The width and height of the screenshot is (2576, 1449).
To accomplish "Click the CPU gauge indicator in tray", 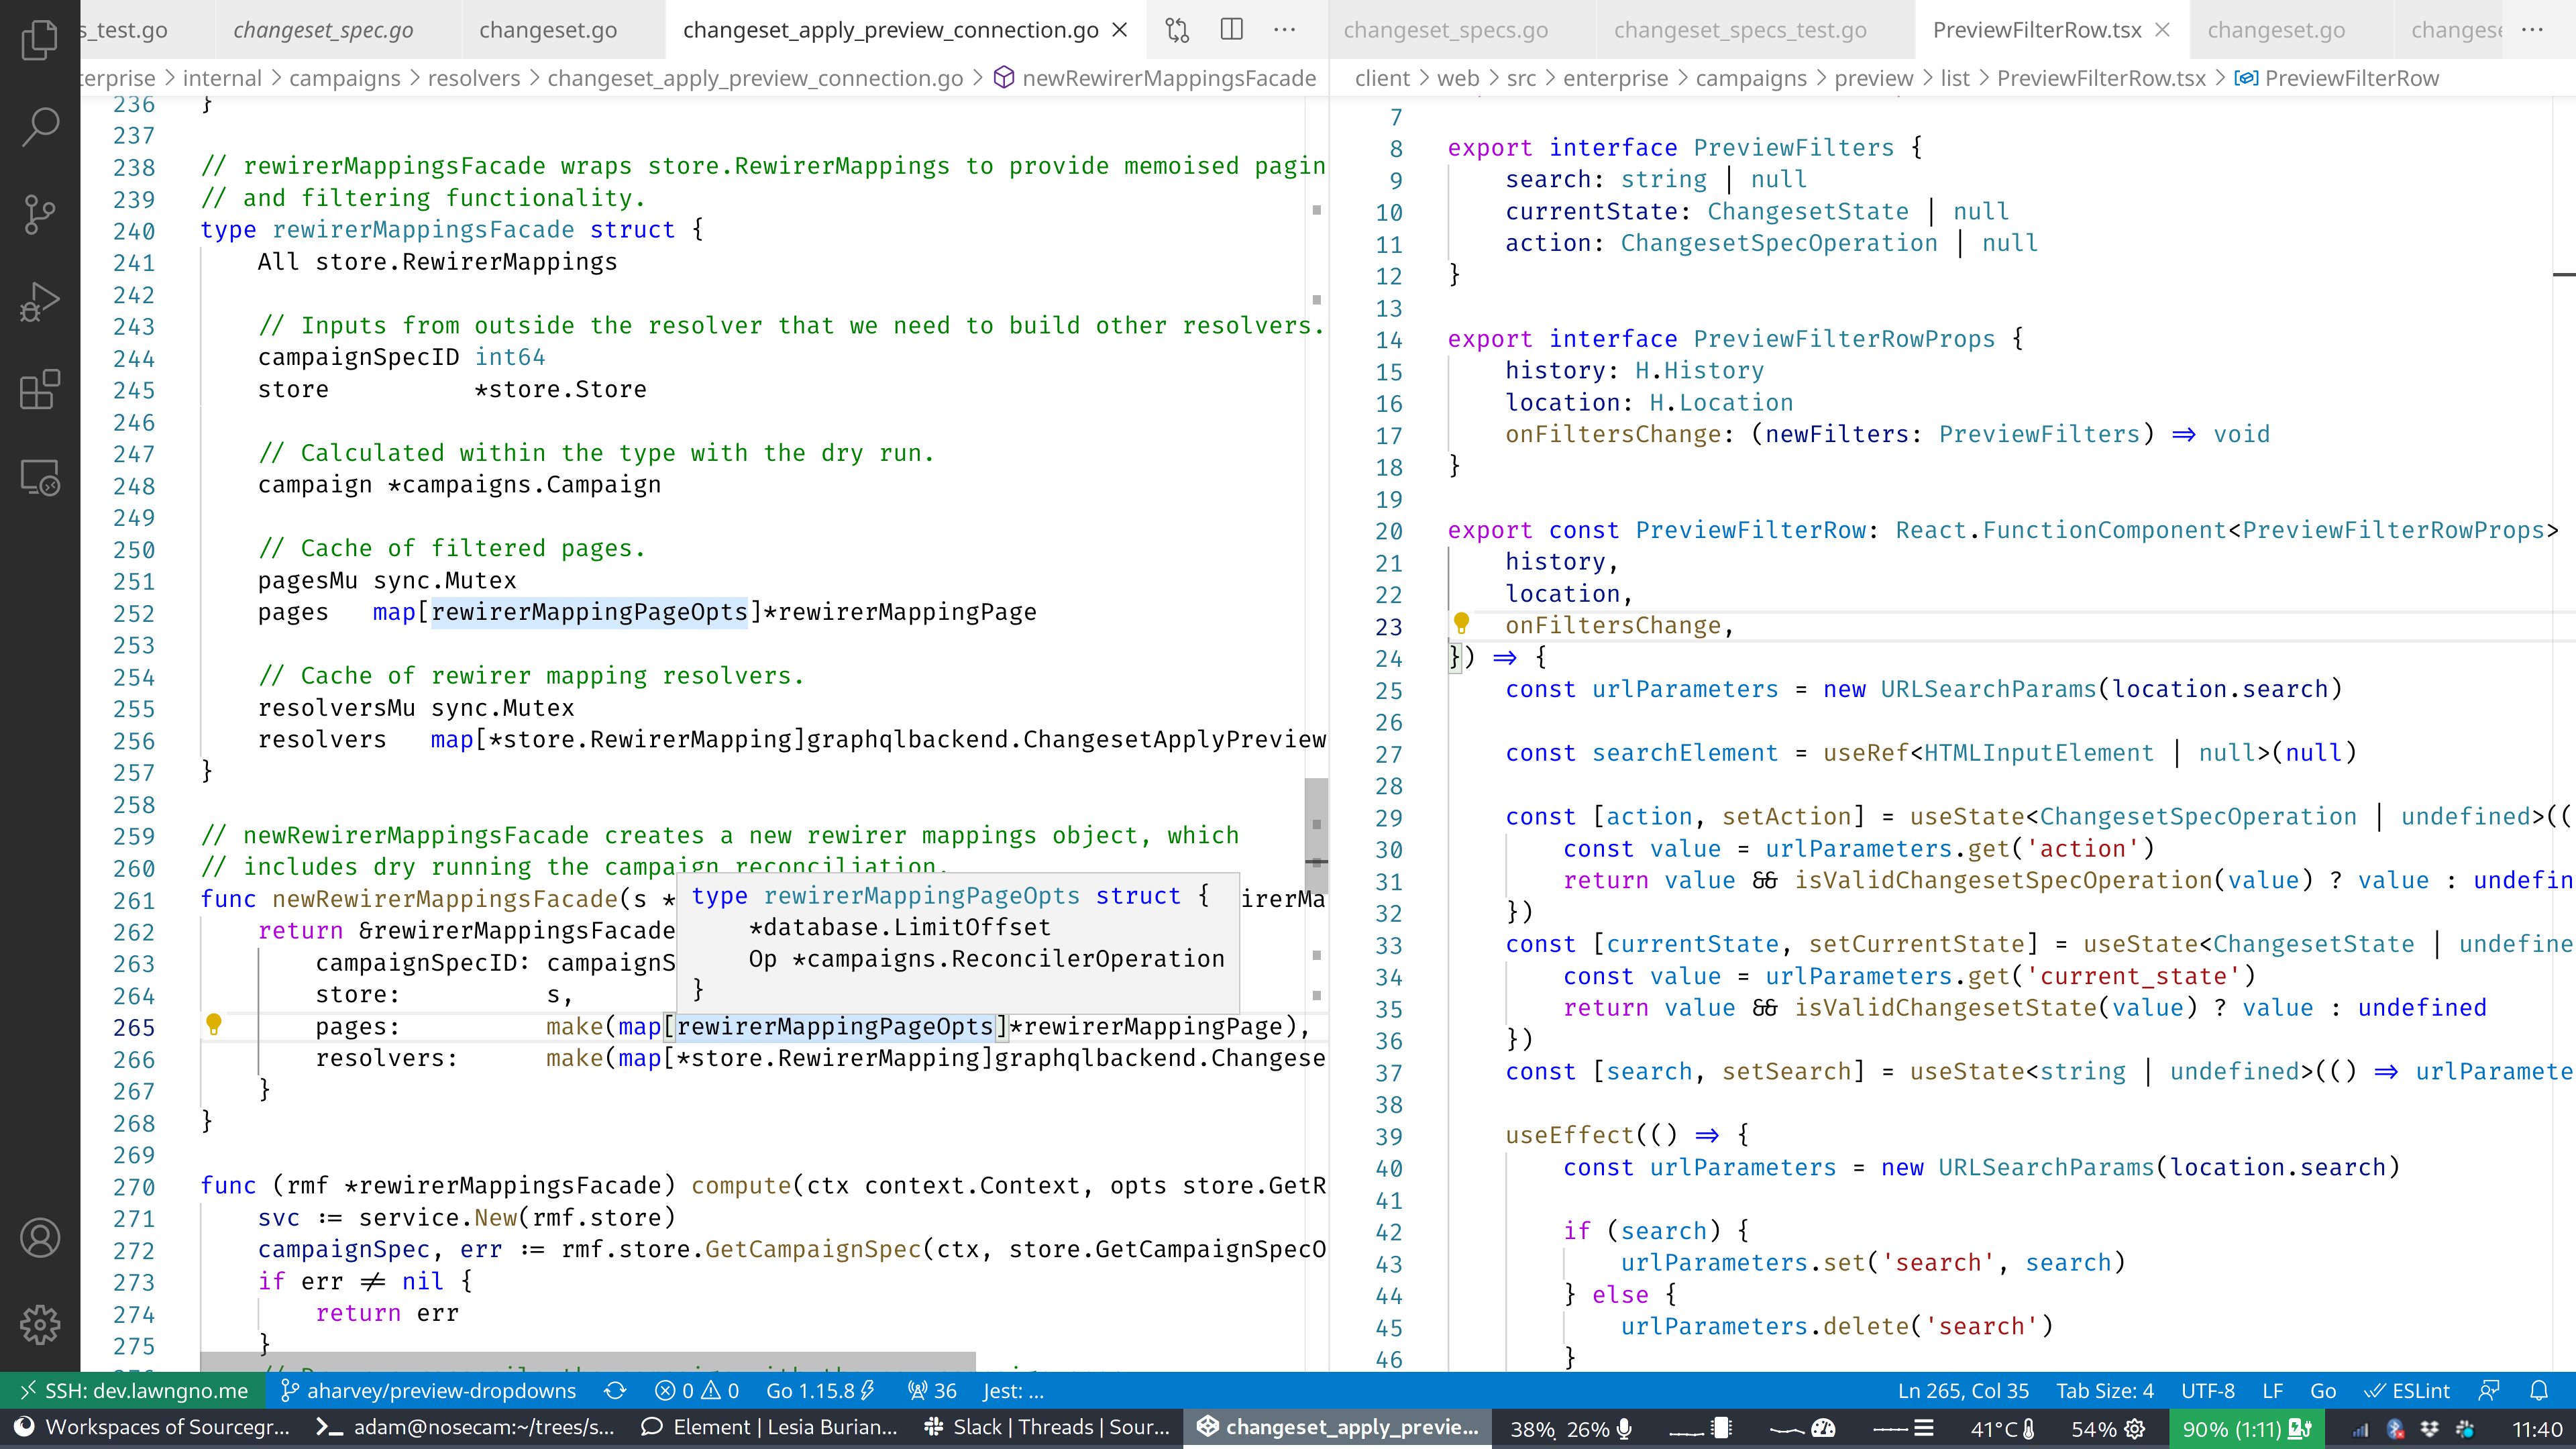I will pos(1823,1429).
